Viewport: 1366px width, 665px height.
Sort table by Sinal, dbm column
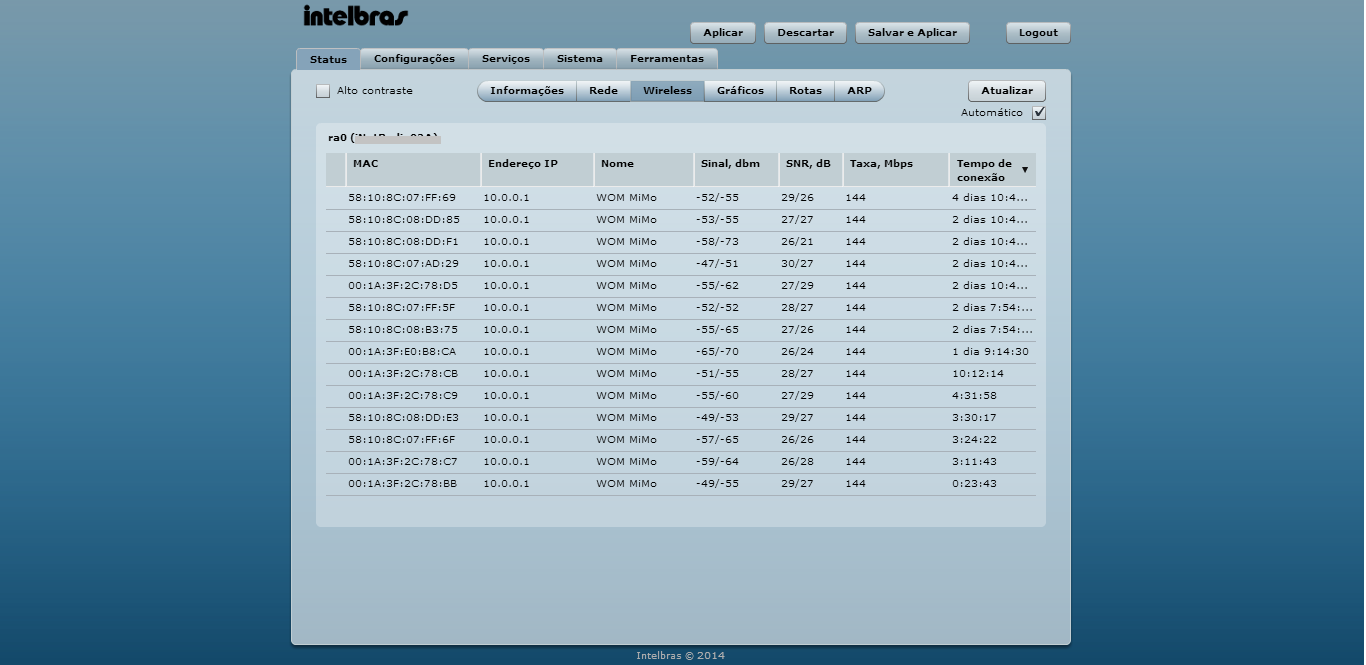[730, 164]
